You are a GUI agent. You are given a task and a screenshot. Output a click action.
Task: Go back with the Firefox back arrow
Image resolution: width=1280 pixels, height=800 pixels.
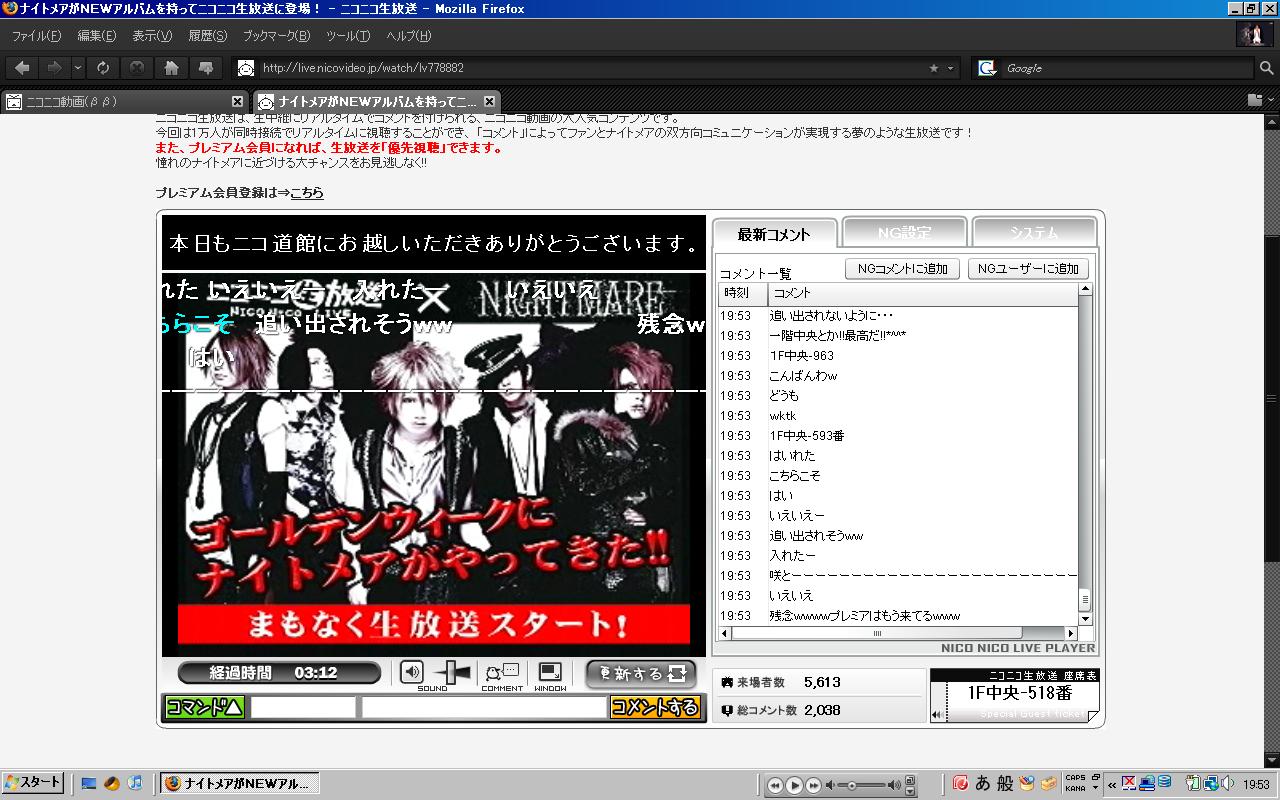pyautogui.click(x=23, y=68)
